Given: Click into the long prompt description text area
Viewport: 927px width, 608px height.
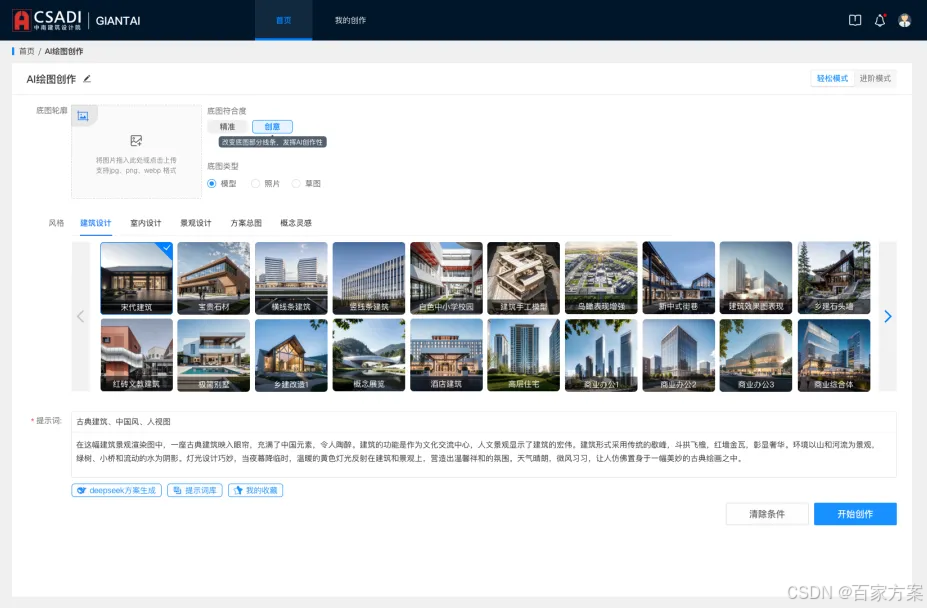Looking at the screenshot, I should (484, 454).
